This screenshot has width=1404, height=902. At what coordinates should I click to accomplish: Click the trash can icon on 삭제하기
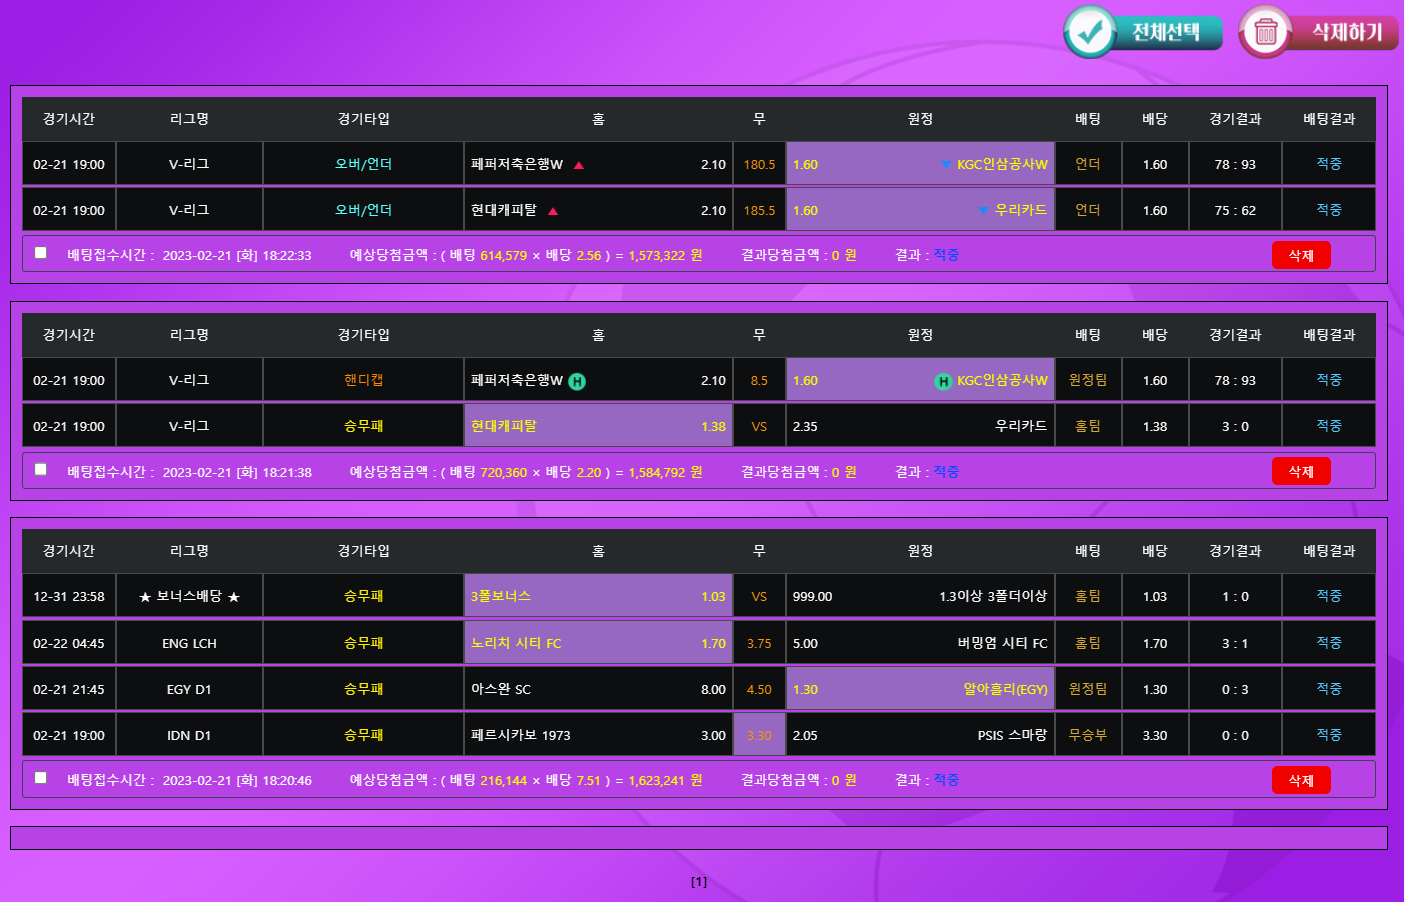(x=1265, y=32)
